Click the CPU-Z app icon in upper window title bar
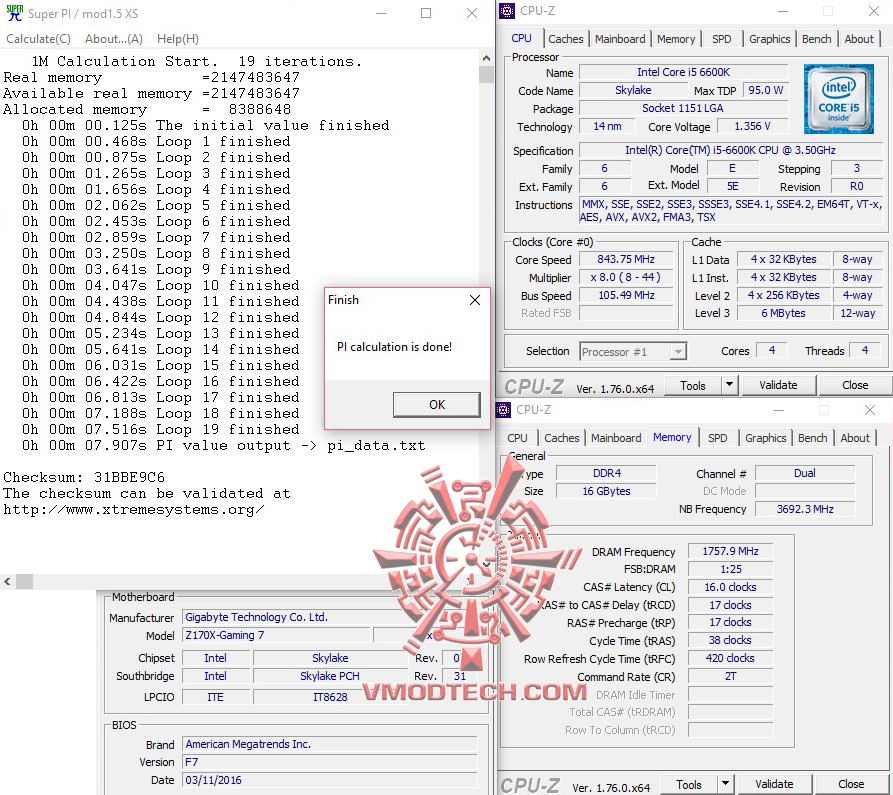This screenshot has width=893, height=795. click(506, 11)
